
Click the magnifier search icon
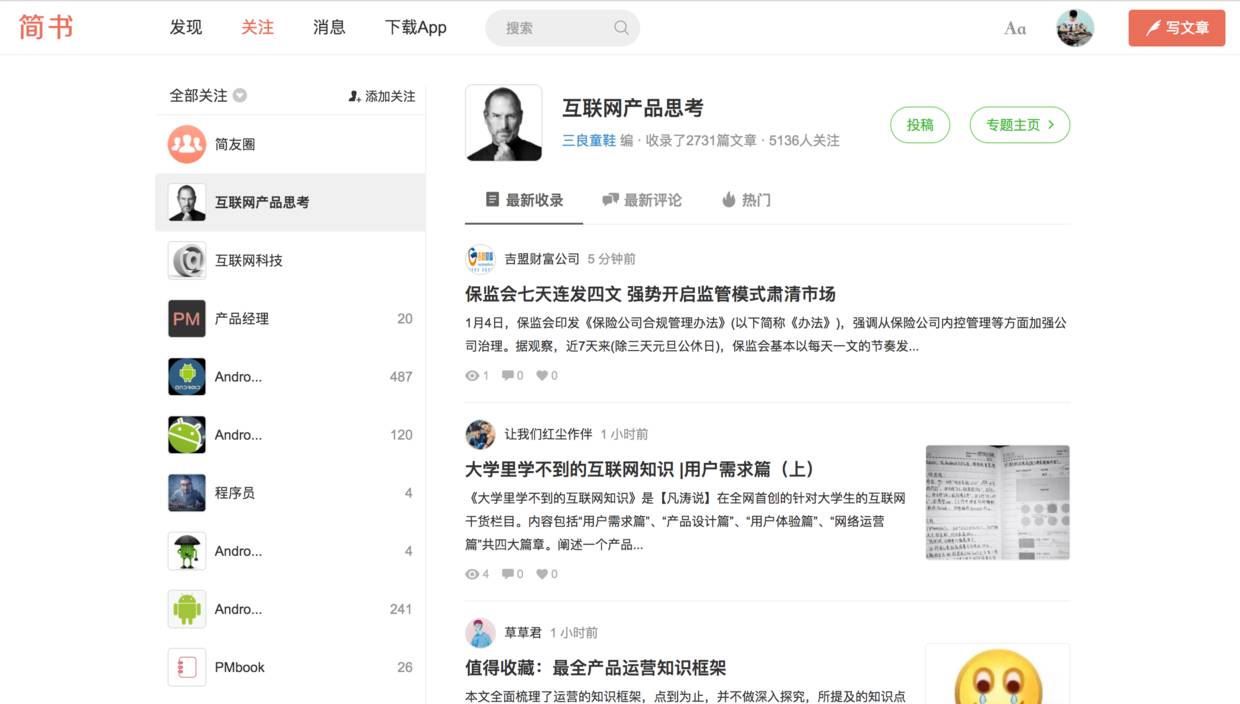click(x=621, y=28)
